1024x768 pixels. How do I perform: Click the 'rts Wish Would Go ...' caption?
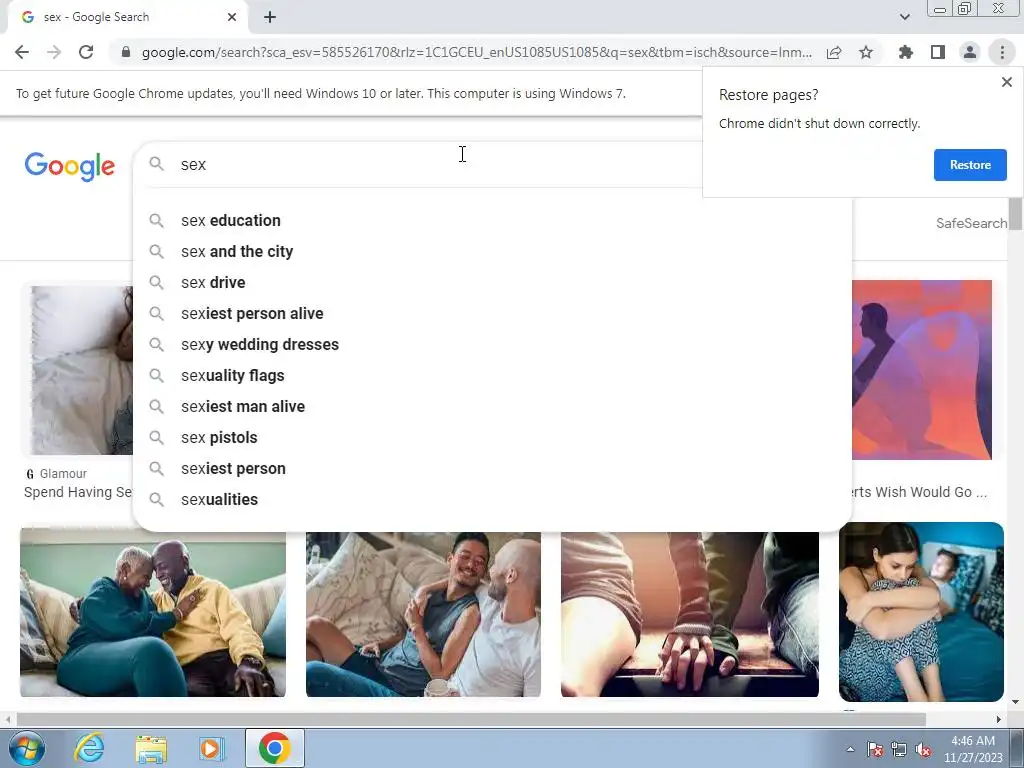920,492
